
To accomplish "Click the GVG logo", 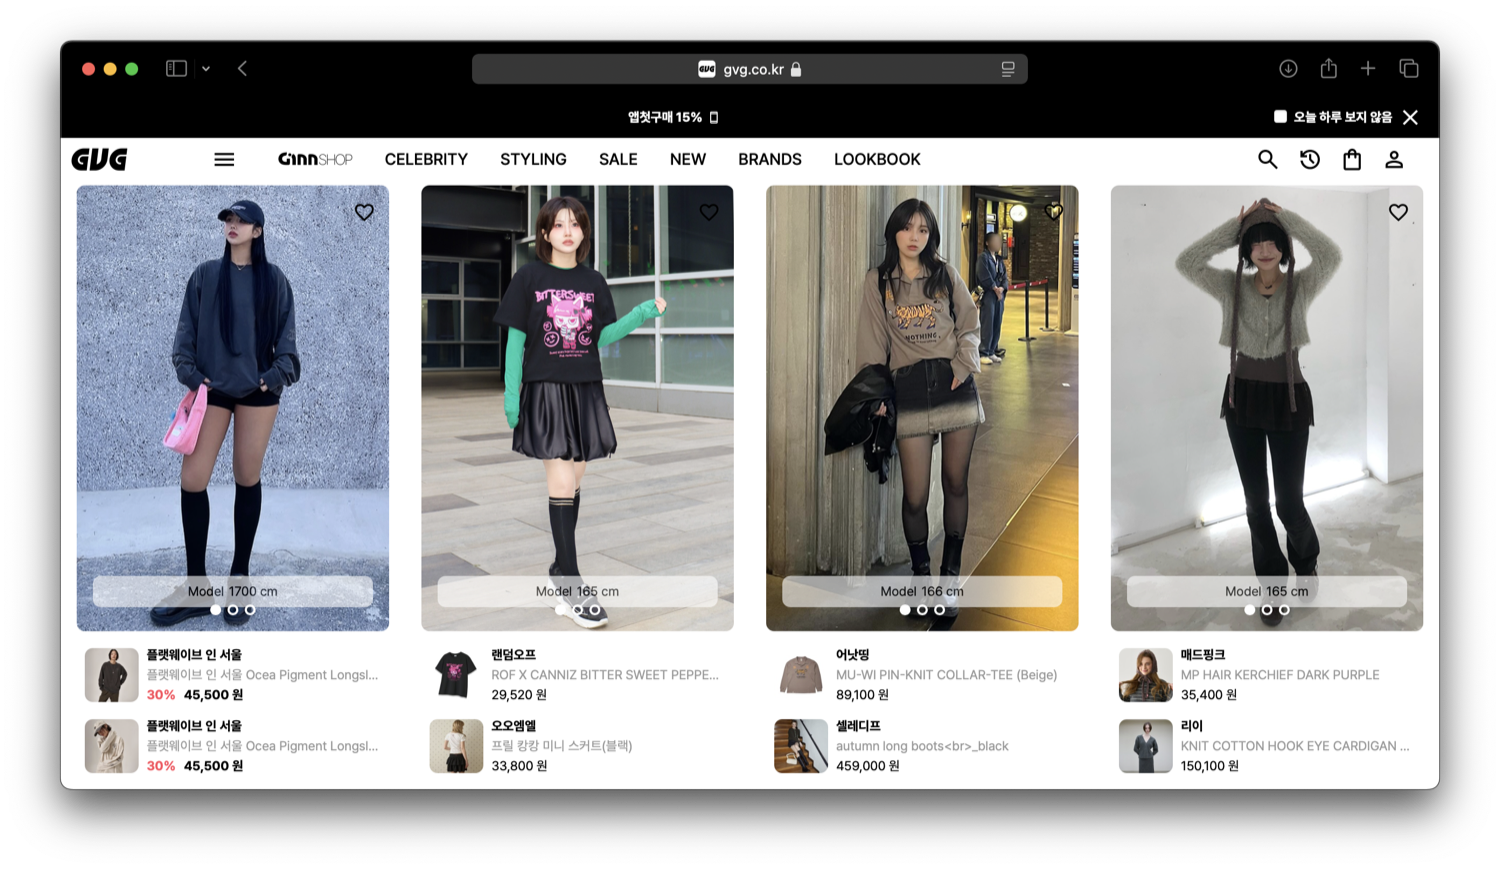I will (99, 160).
